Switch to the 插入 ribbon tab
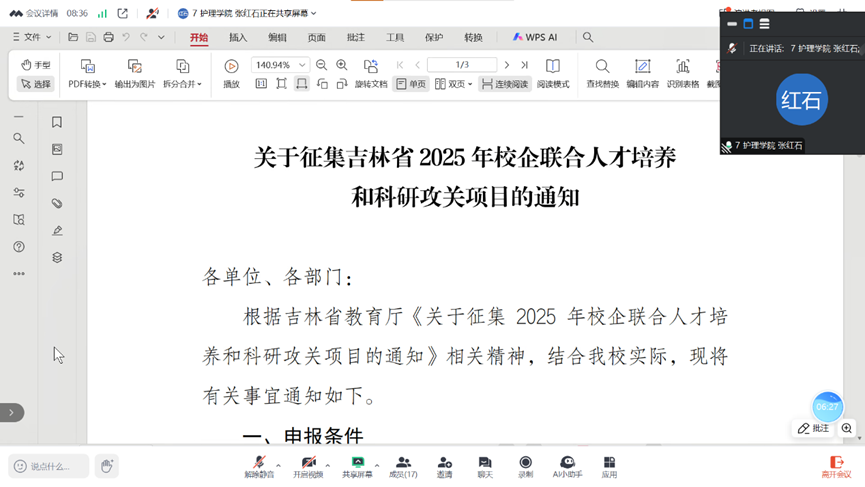The width and height of the screenshot is (865, 487). [238, 38]
